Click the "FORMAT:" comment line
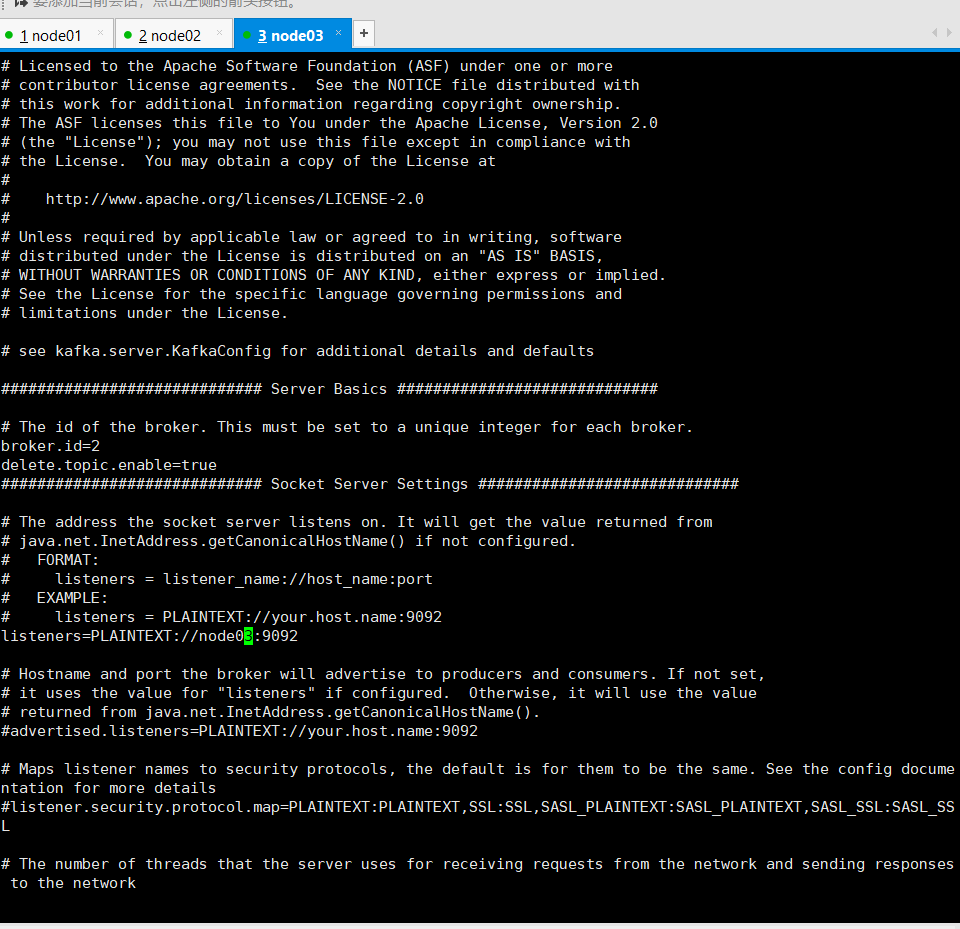960x929 pixels. [x=50, y=560]
